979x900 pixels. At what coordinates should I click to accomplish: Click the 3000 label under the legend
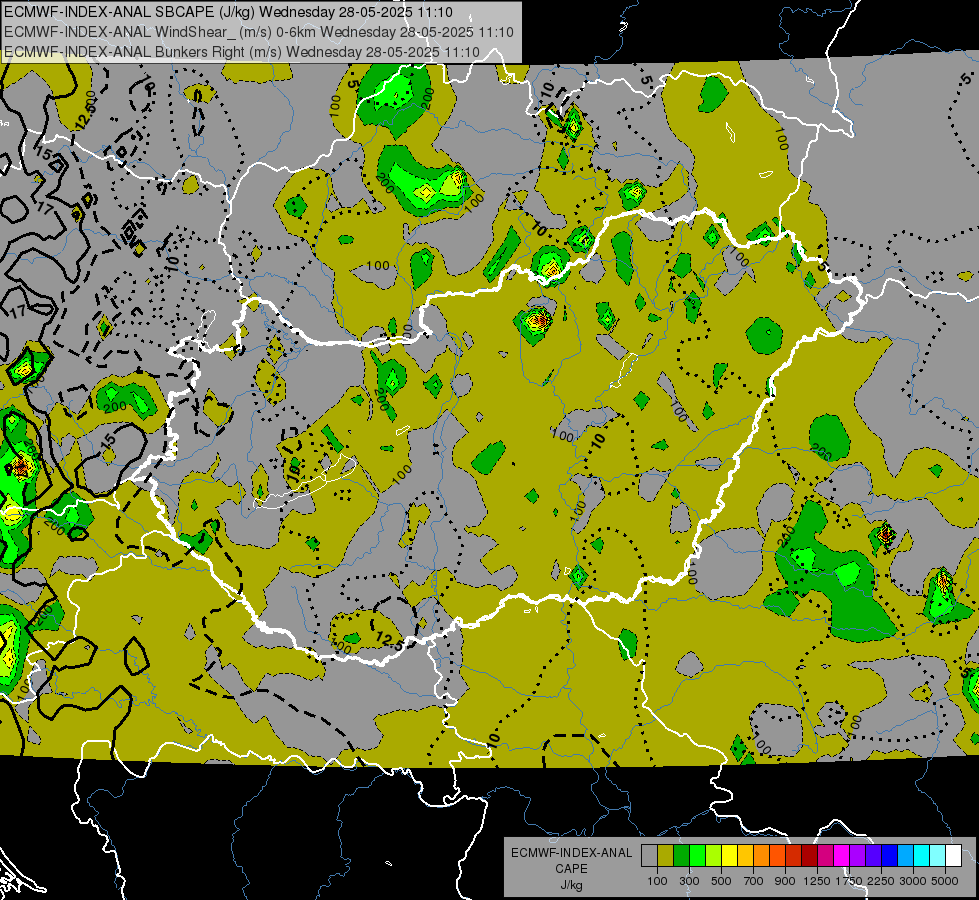coord(913,881)
